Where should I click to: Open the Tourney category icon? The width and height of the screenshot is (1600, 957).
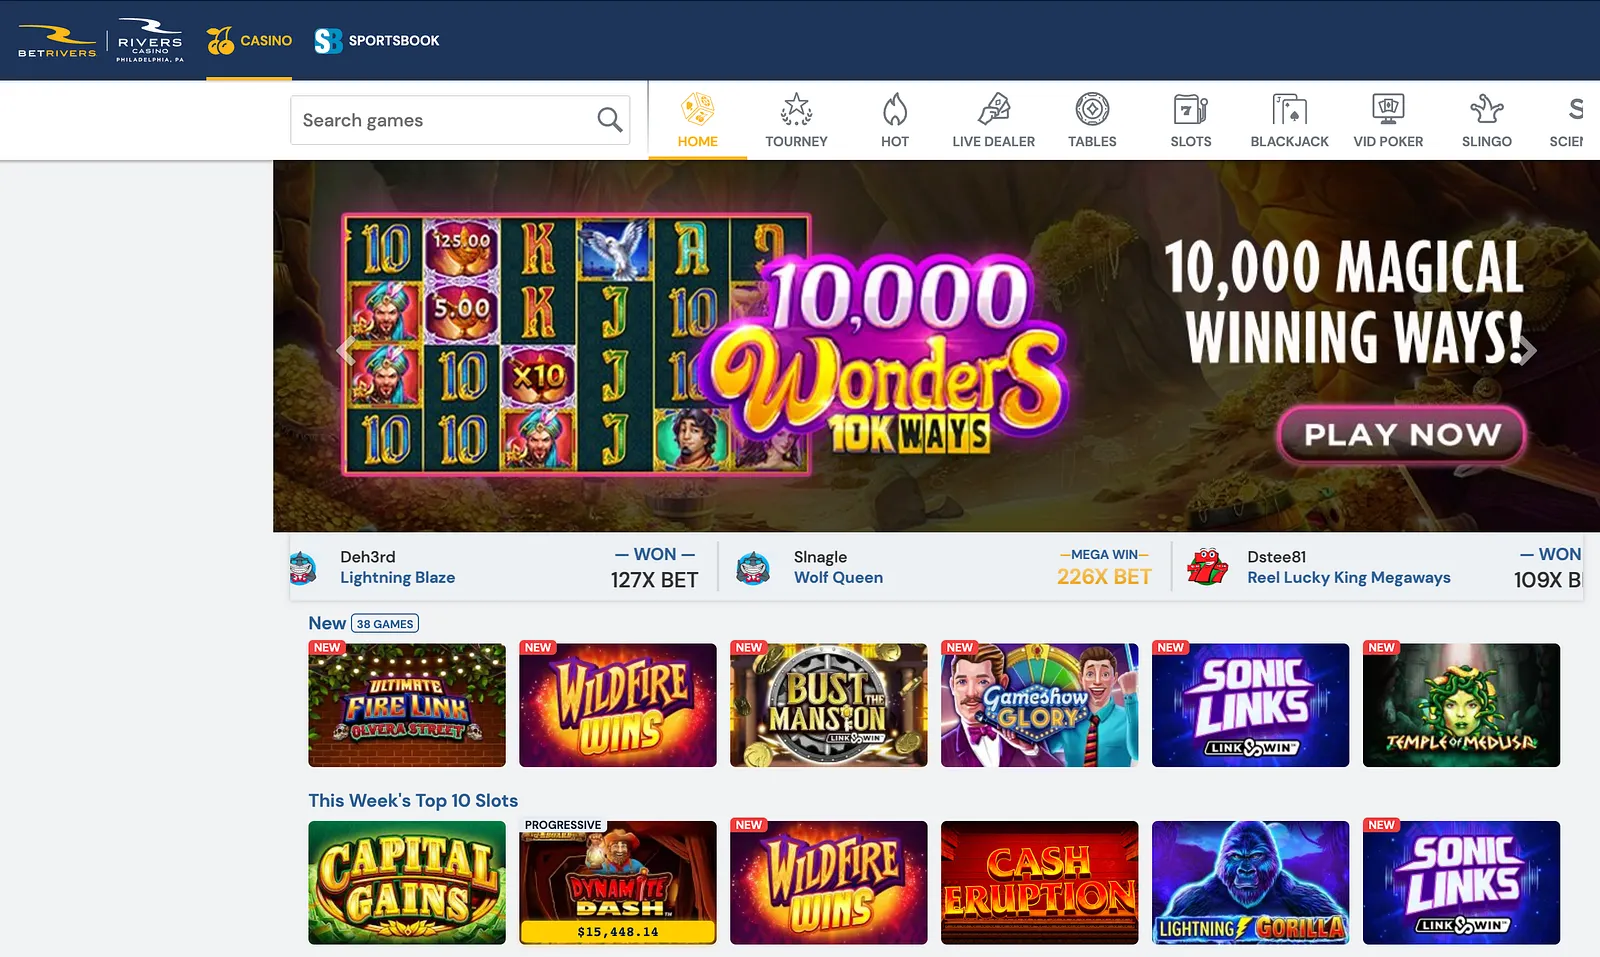[x=796, y=109]
